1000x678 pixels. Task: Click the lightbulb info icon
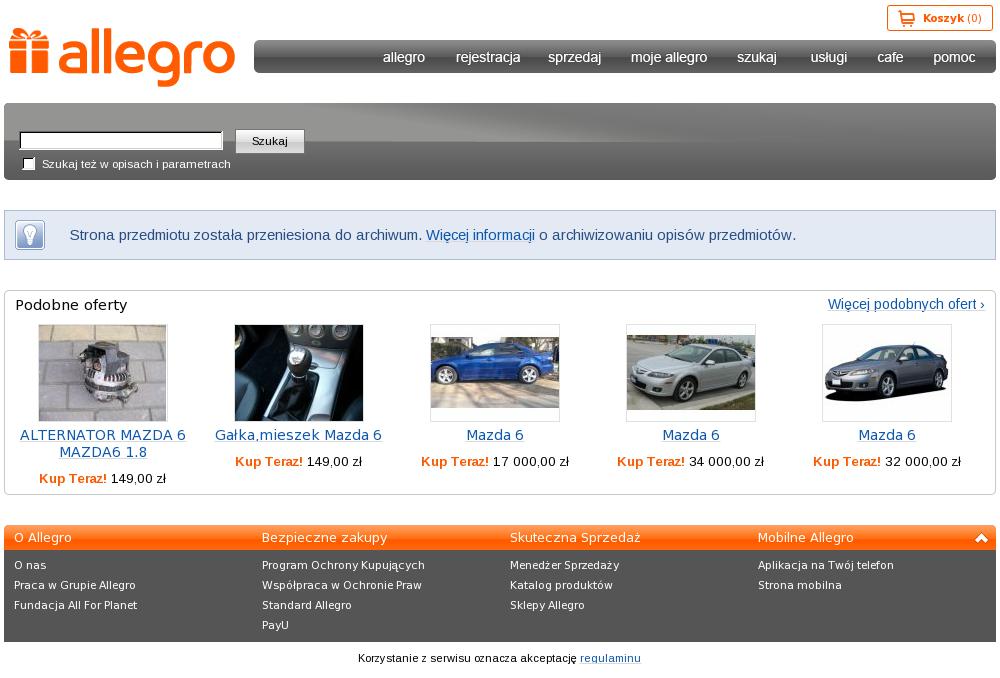pos(30,235)
